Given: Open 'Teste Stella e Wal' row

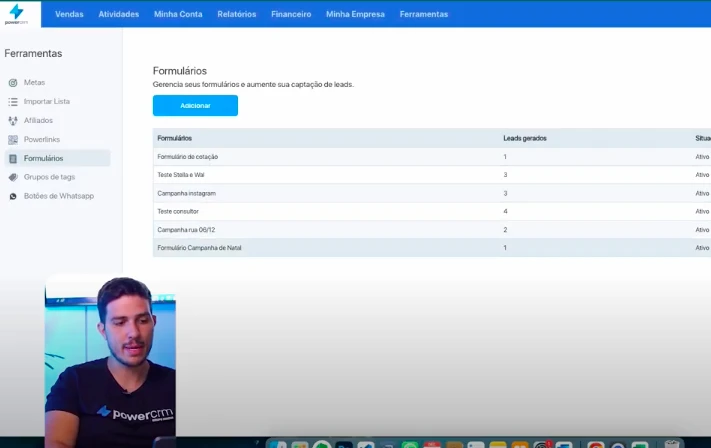Looking at the screenshot, I should point(432,175).
